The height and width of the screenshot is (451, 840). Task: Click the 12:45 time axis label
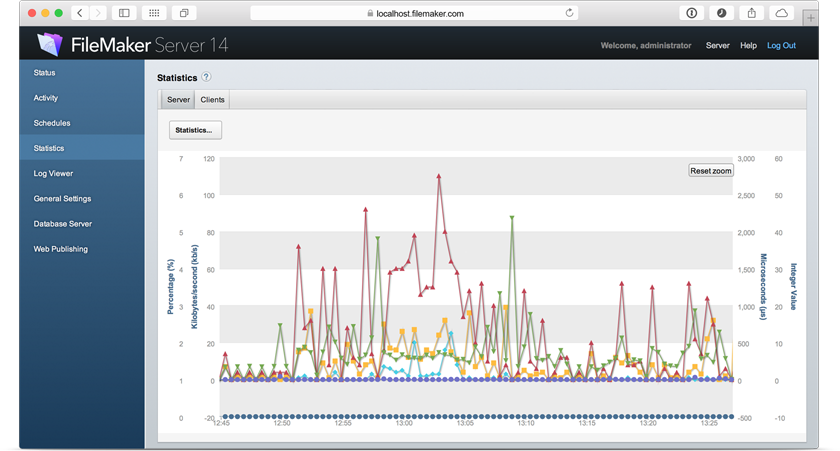pyautogui.click(x=221, y=423)
